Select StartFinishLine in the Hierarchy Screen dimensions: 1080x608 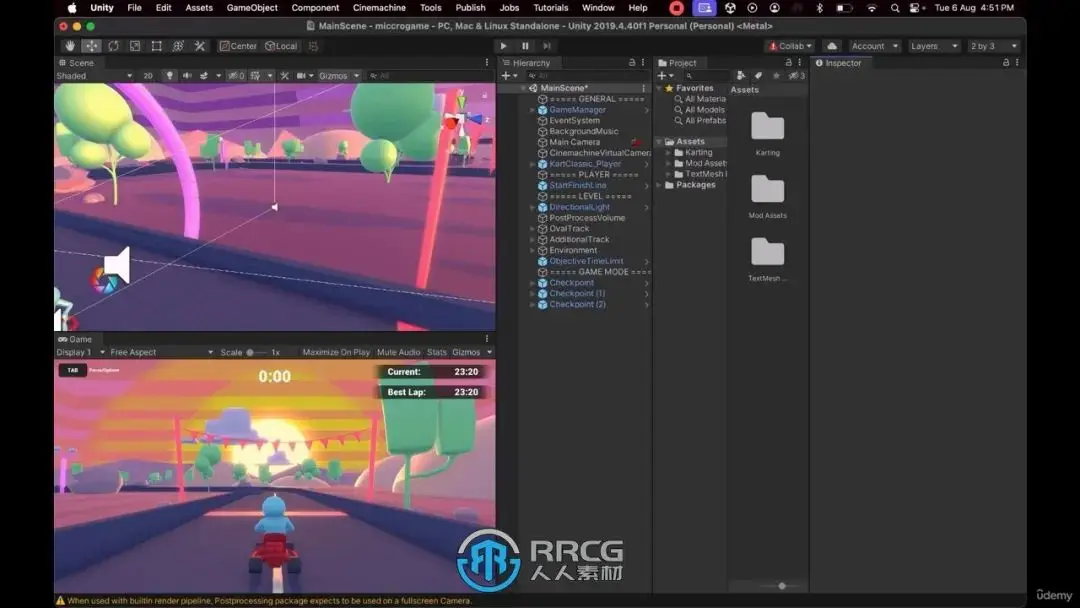click(x=578, y=185)
